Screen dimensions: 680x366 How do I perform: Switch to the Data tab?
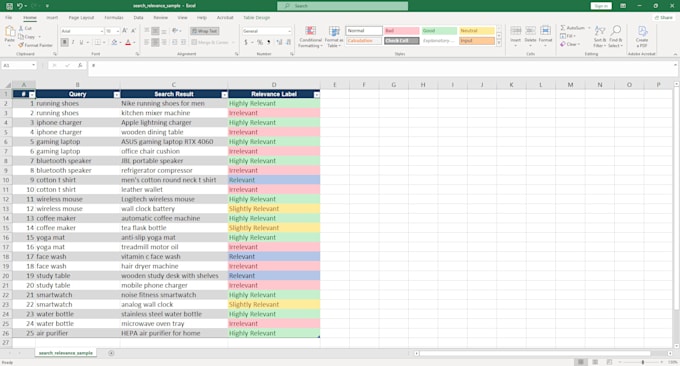click(x=138, y=18)
